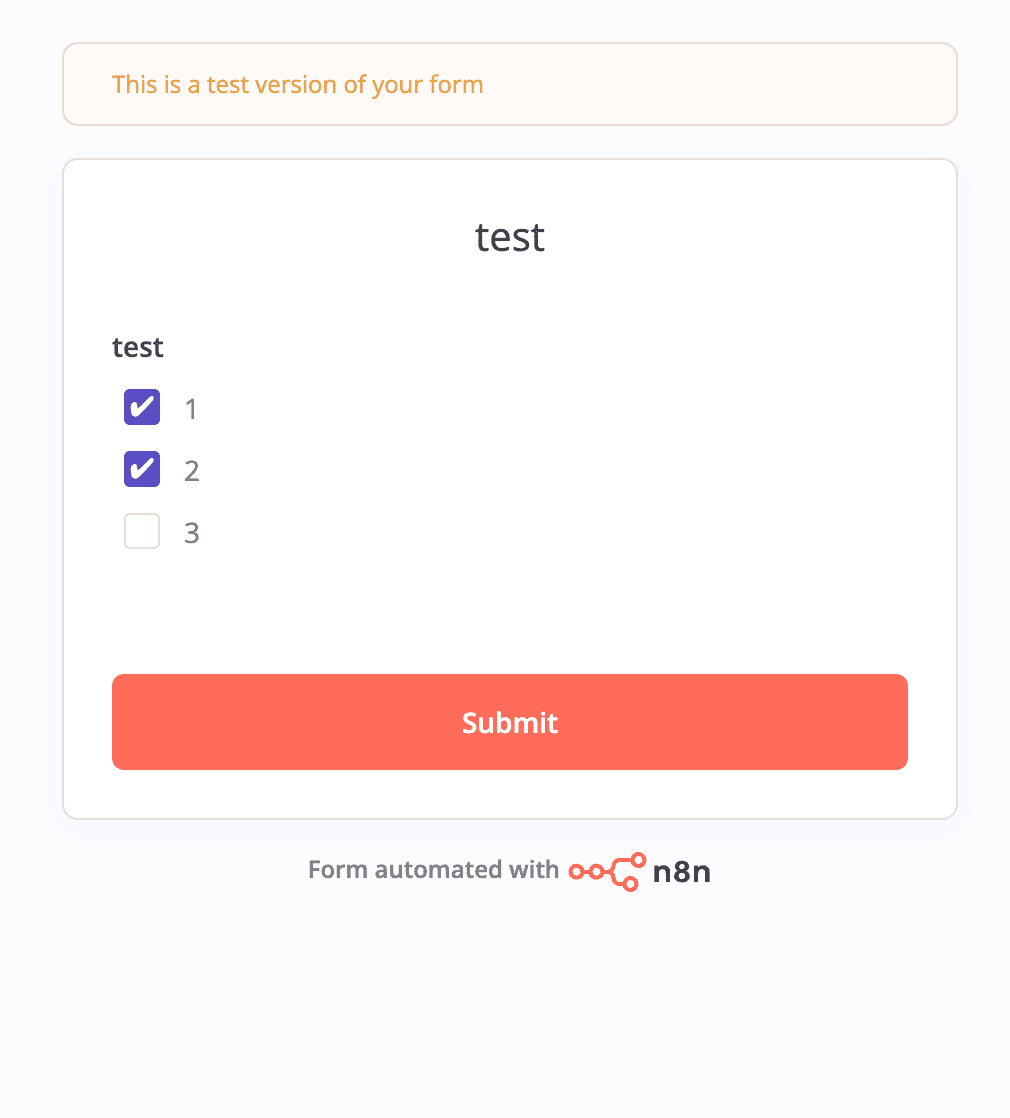Select the label 1 next to its checkbox

click(191, 408)
